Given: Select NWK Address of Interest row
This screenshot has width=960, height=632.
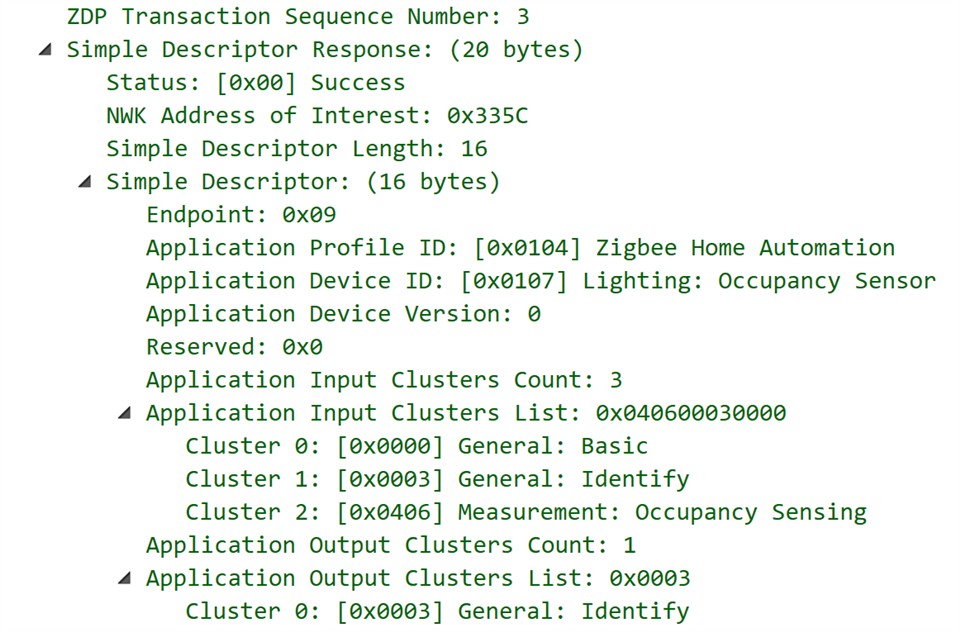Looking at the screenshot, I should coord(317,116).
